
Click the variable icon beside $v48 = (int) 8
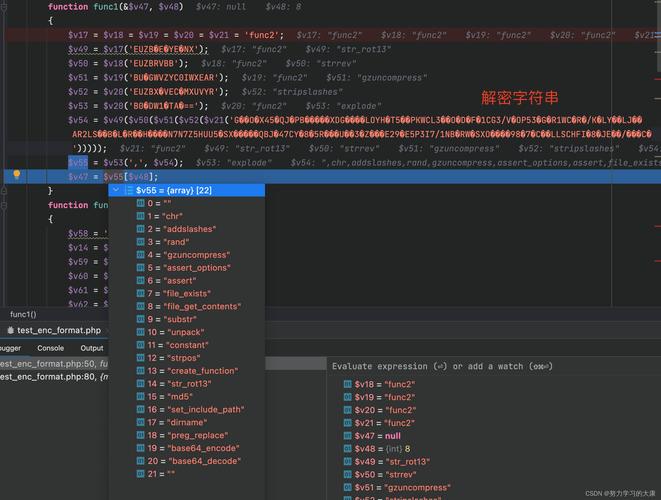tap(348, 449)
